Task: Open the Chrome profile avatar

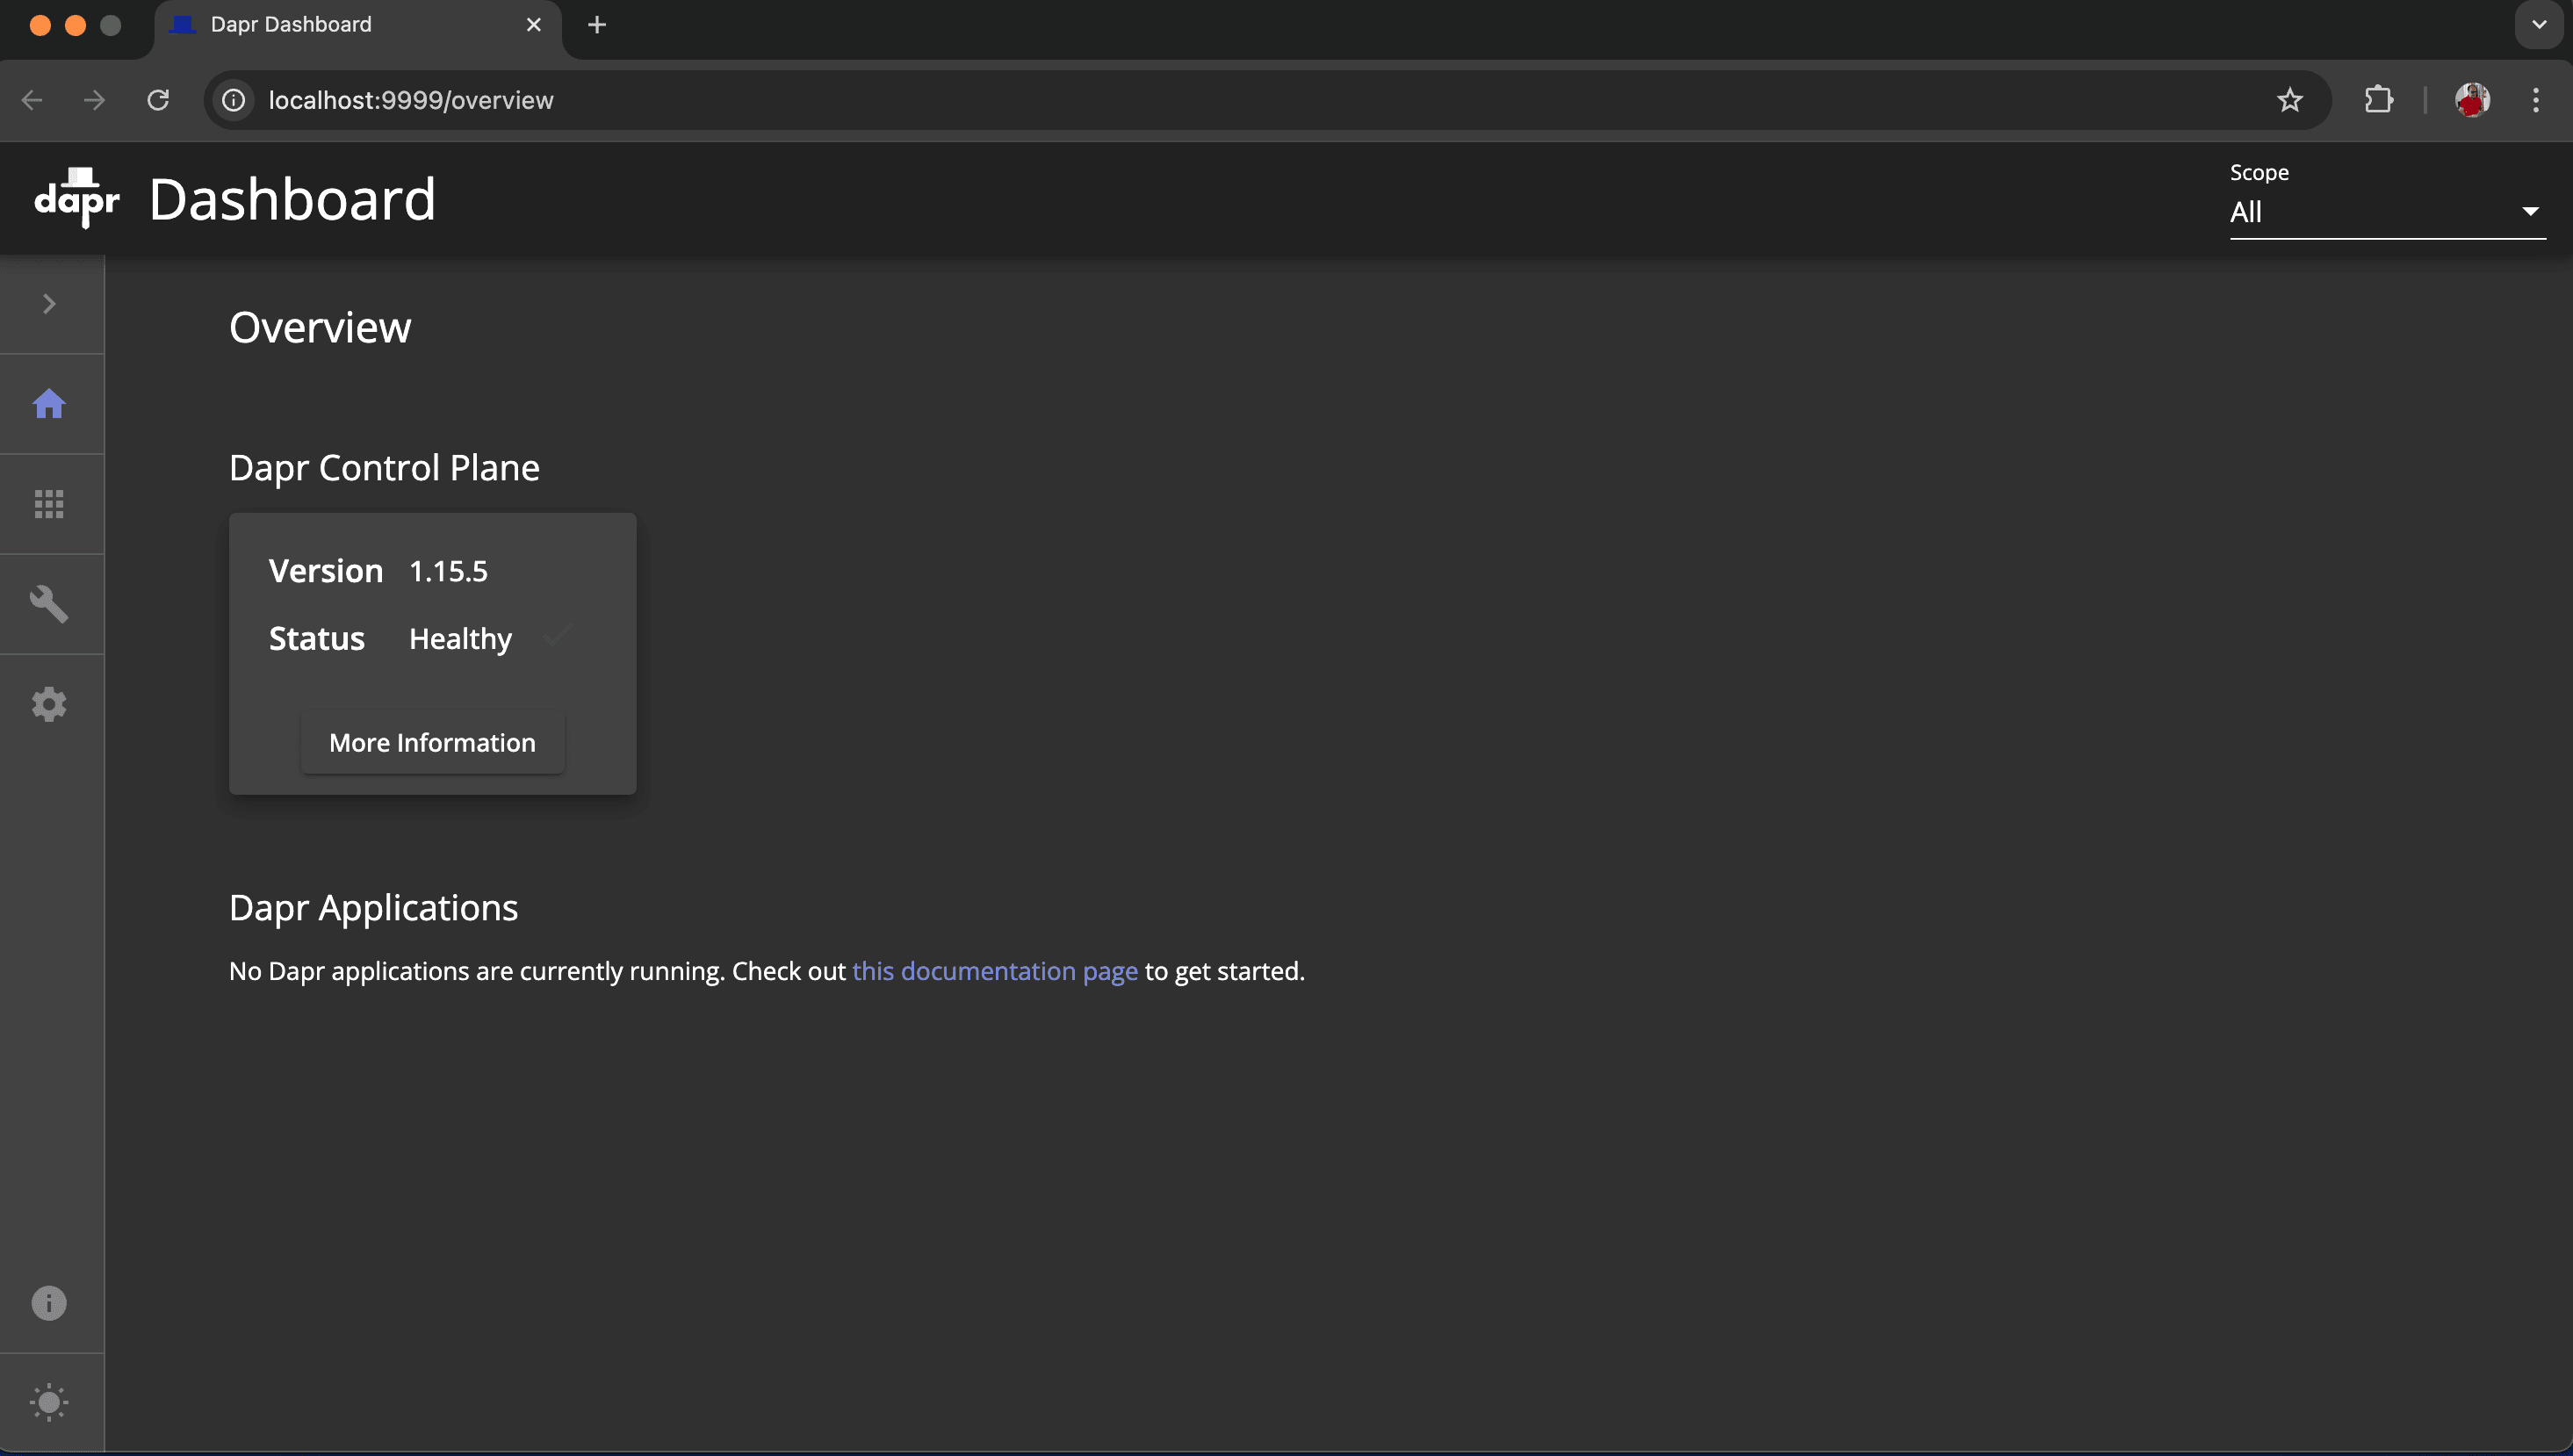Action: point(2472,100)
